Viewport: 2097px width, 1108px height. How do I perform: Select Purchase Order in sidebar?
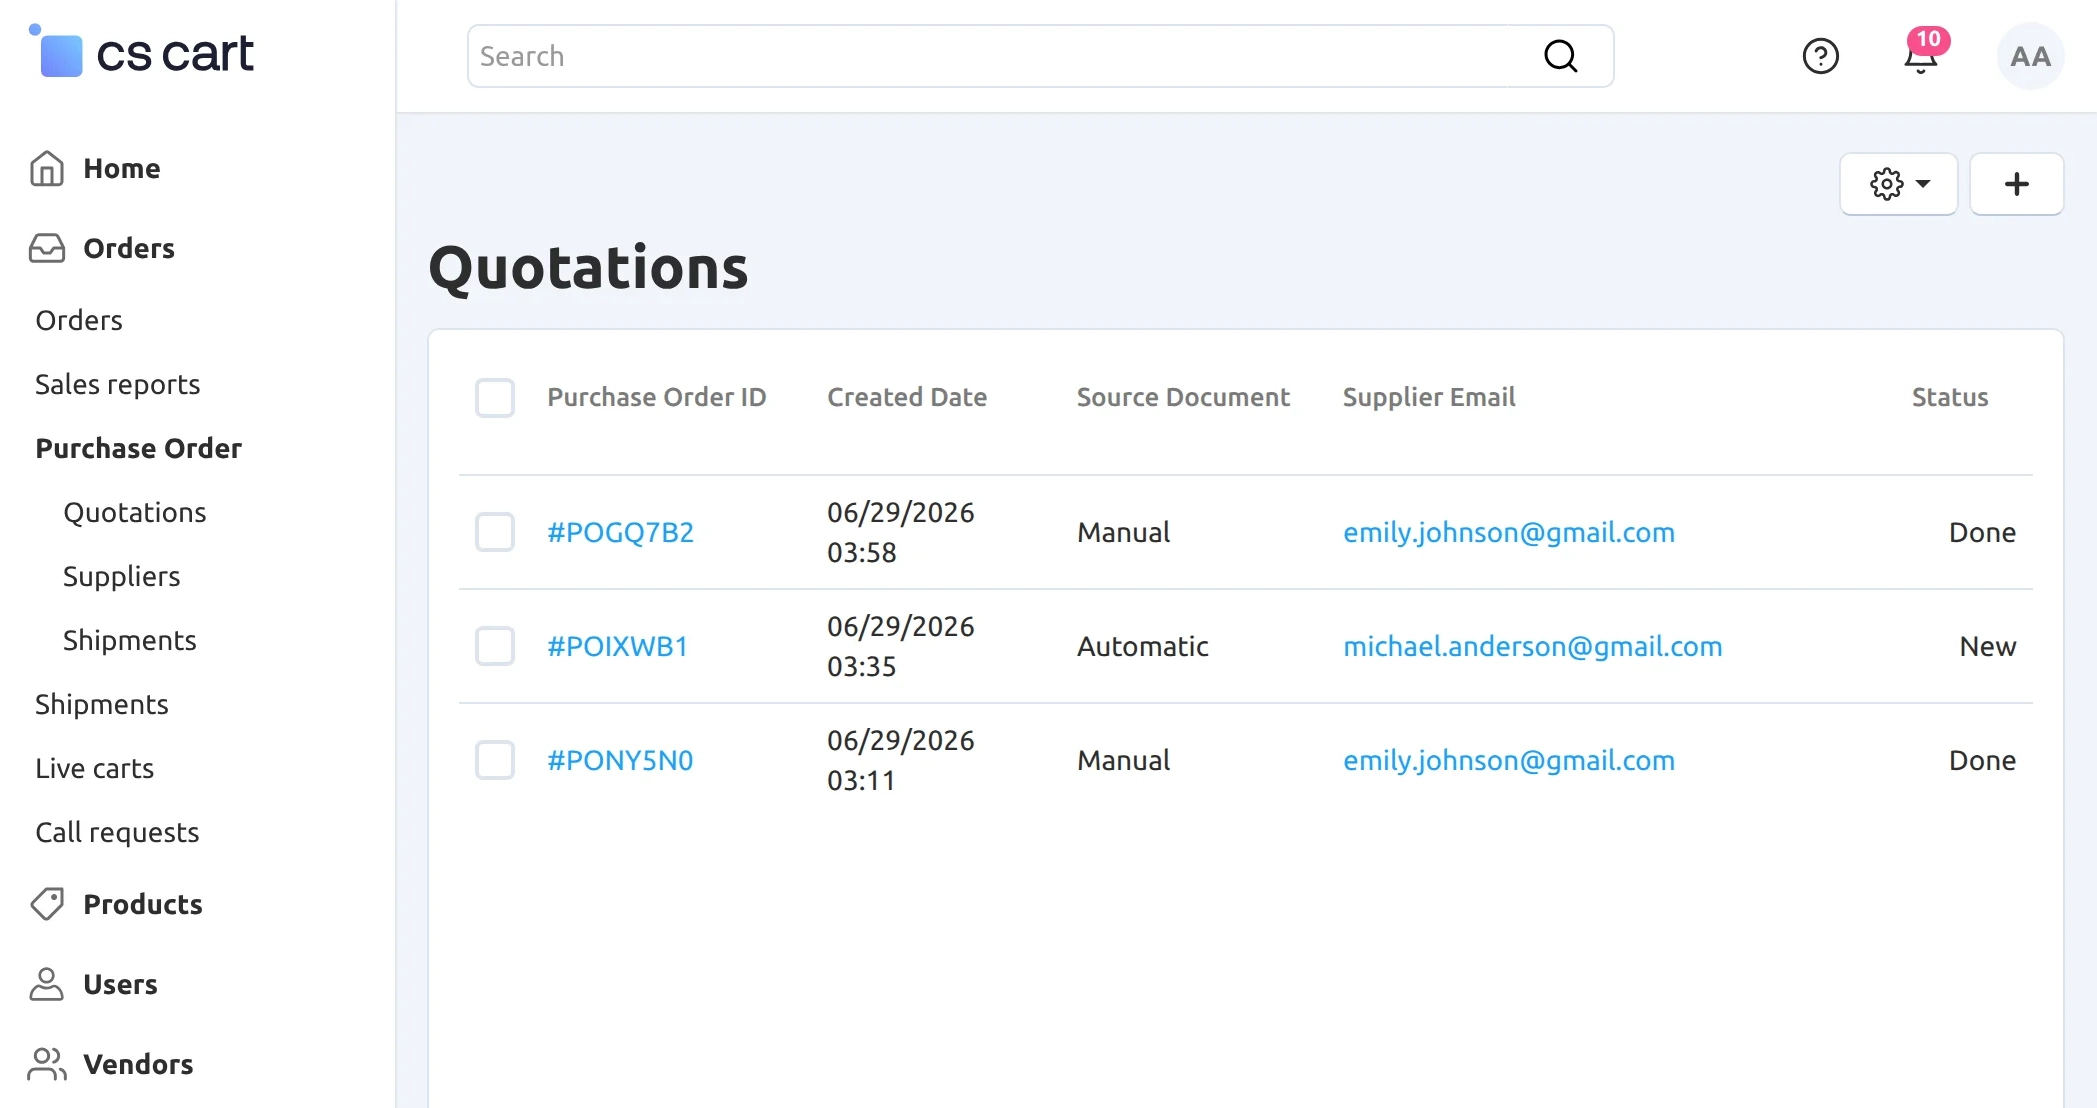139,448
